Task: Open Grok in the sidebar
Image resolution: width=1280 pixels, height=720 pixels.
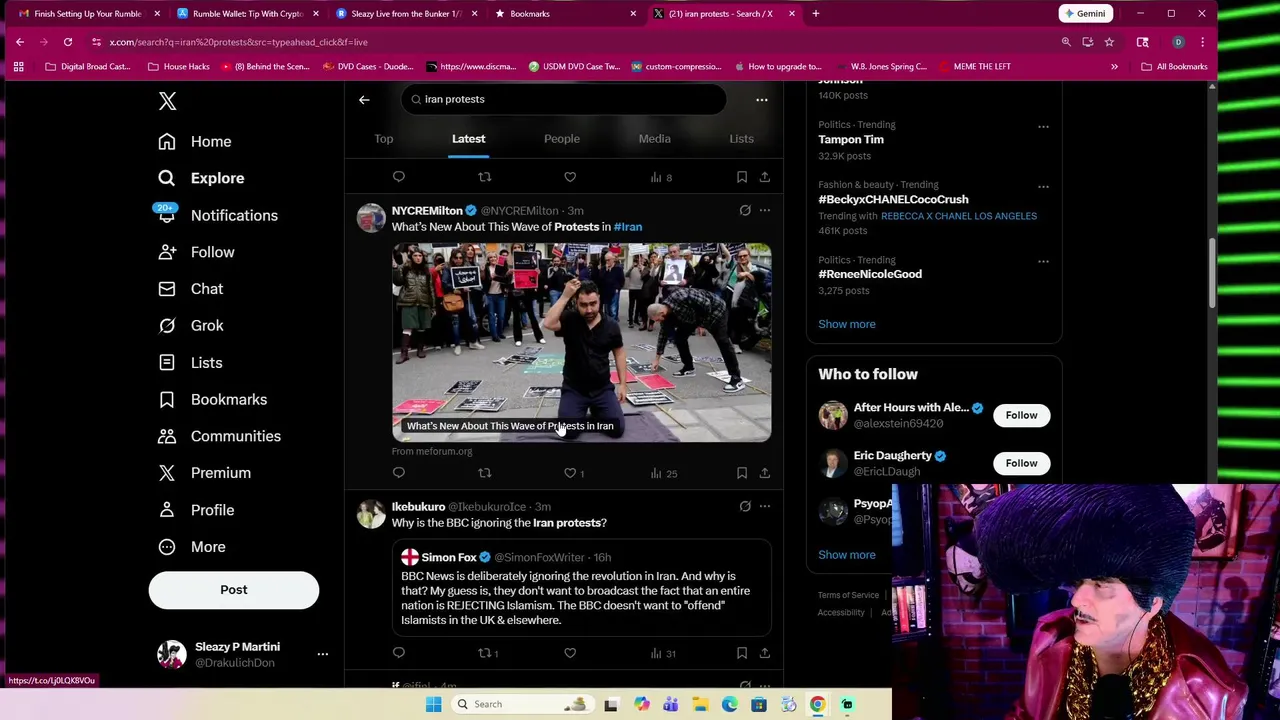Action: point(190,325)
